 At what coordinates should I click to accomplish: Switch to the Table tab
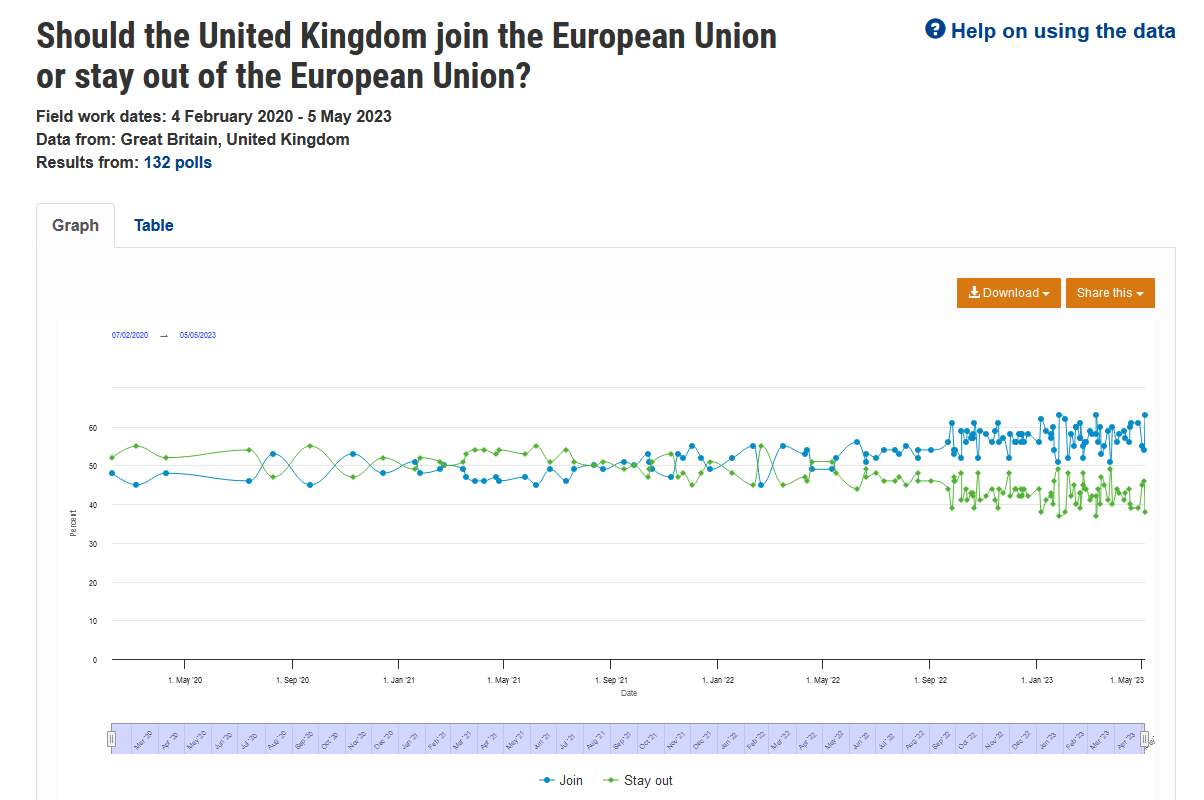pyautogui.click(x=154, y=226)
